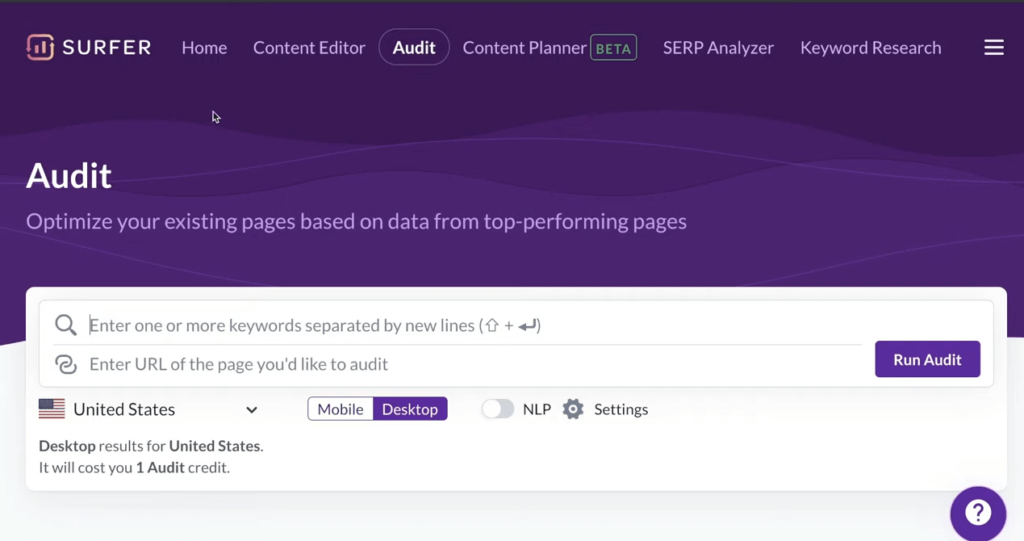Click the "Optimize your existing pages" subtitle

(356, 222)
